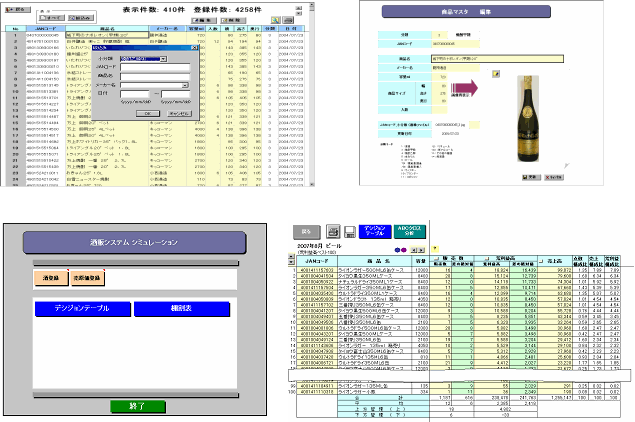Screen dimensions: 635x422
Task: Toggle the checkbox on the 荒利益高 column header
Action: [487, 258]
